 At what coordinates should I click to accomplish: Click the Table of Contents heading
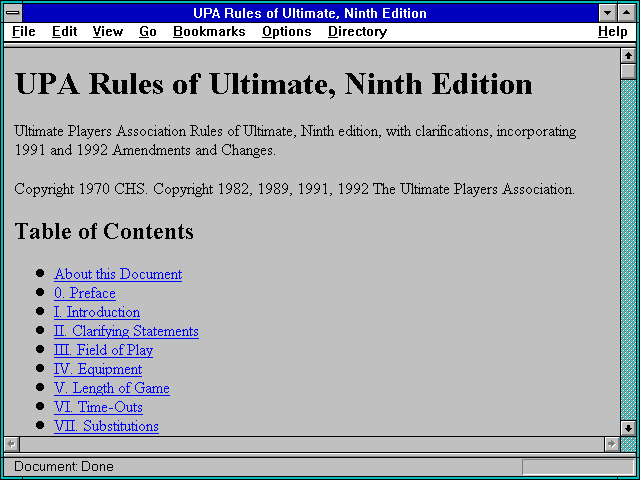(x=104, y=231)
